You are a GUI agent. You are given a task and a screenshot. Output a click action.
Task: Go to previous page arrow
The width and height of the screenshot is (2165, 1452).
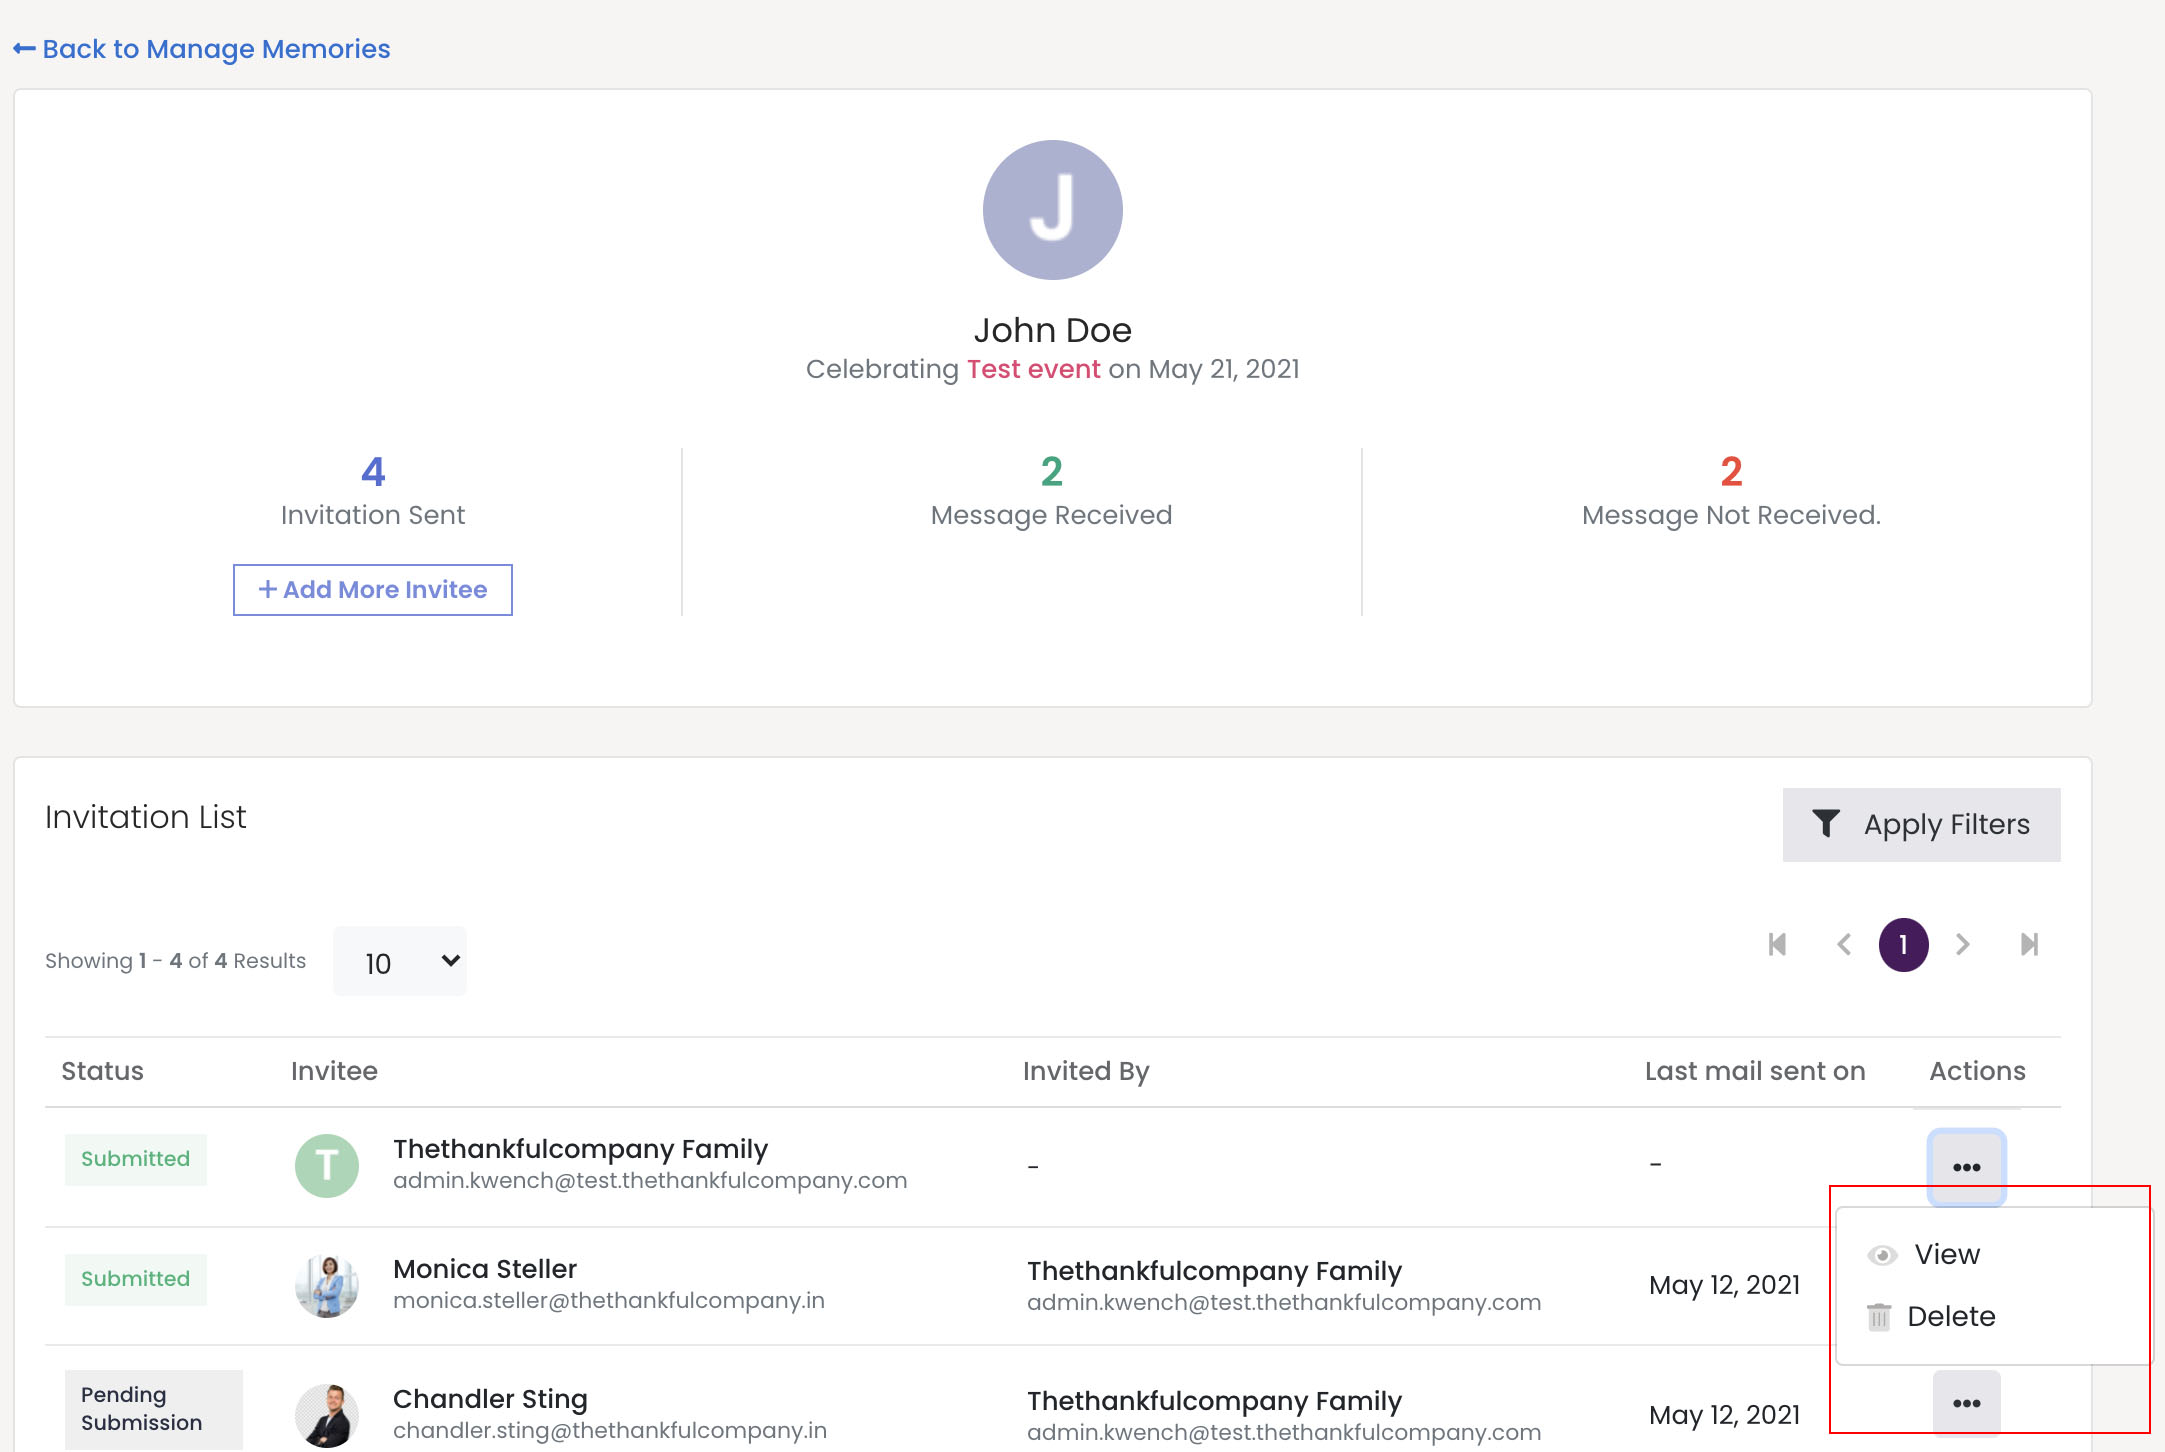[x=1844, y=945]
